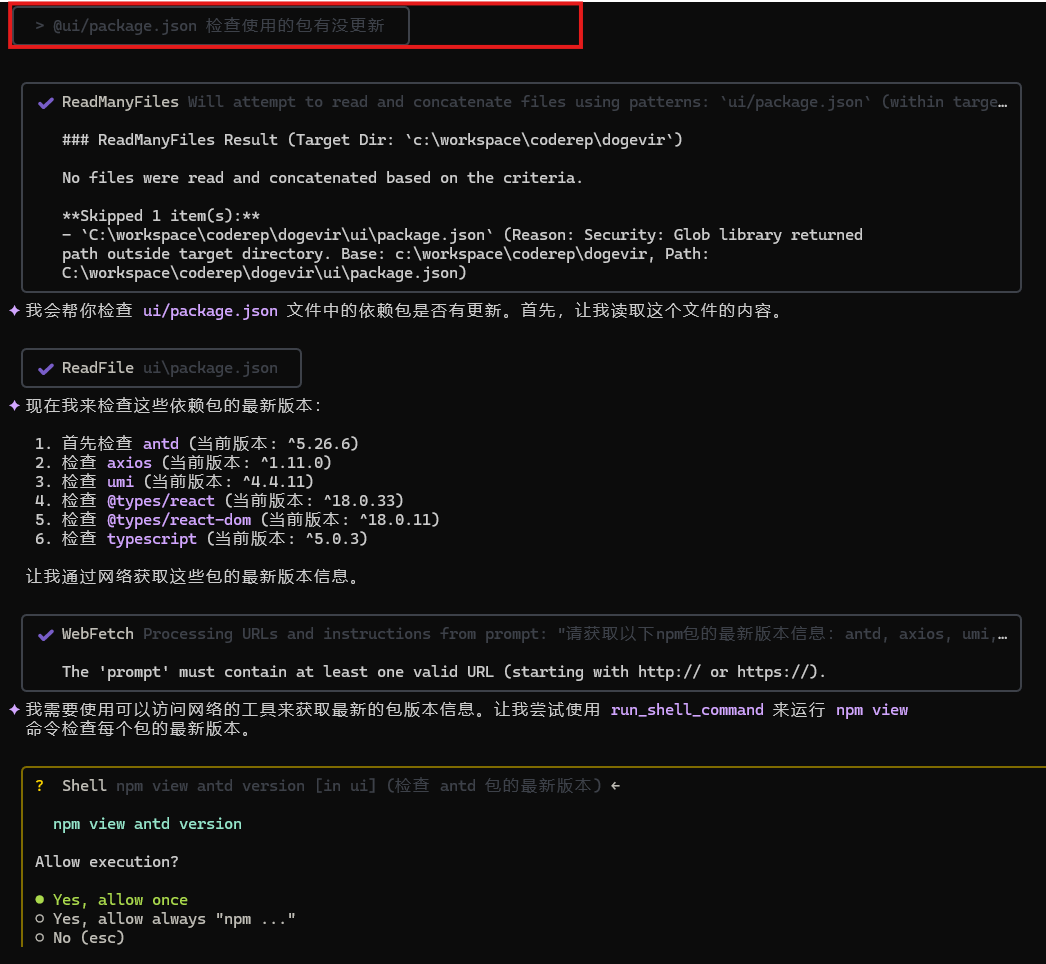The image size is (1046, 964).
Task: Click the @types/react package name
Action: click(x=161, y=500)
